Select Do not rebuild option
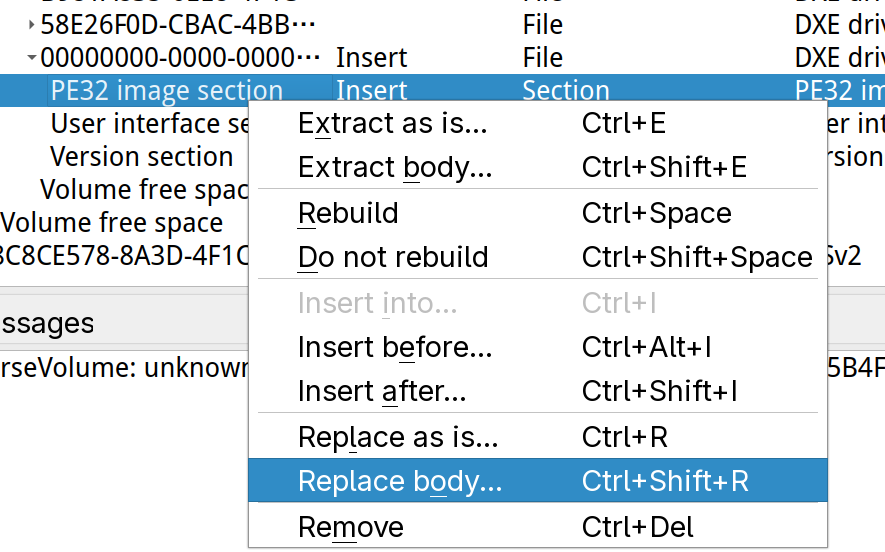 coord(537,257)
